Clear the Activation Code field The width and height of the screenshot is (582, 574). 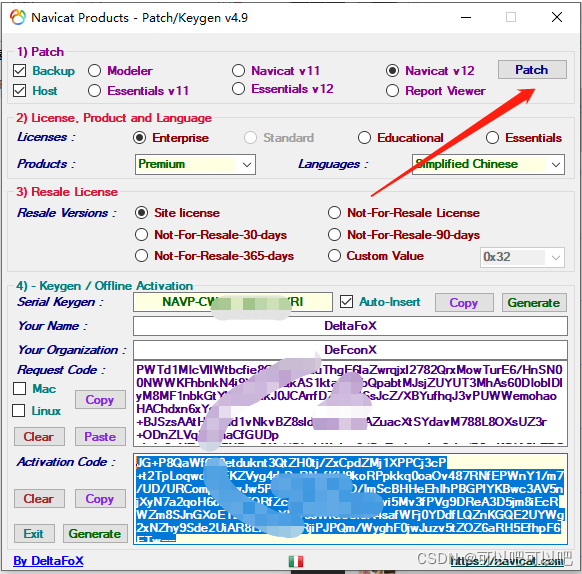(x=39, y=498)
